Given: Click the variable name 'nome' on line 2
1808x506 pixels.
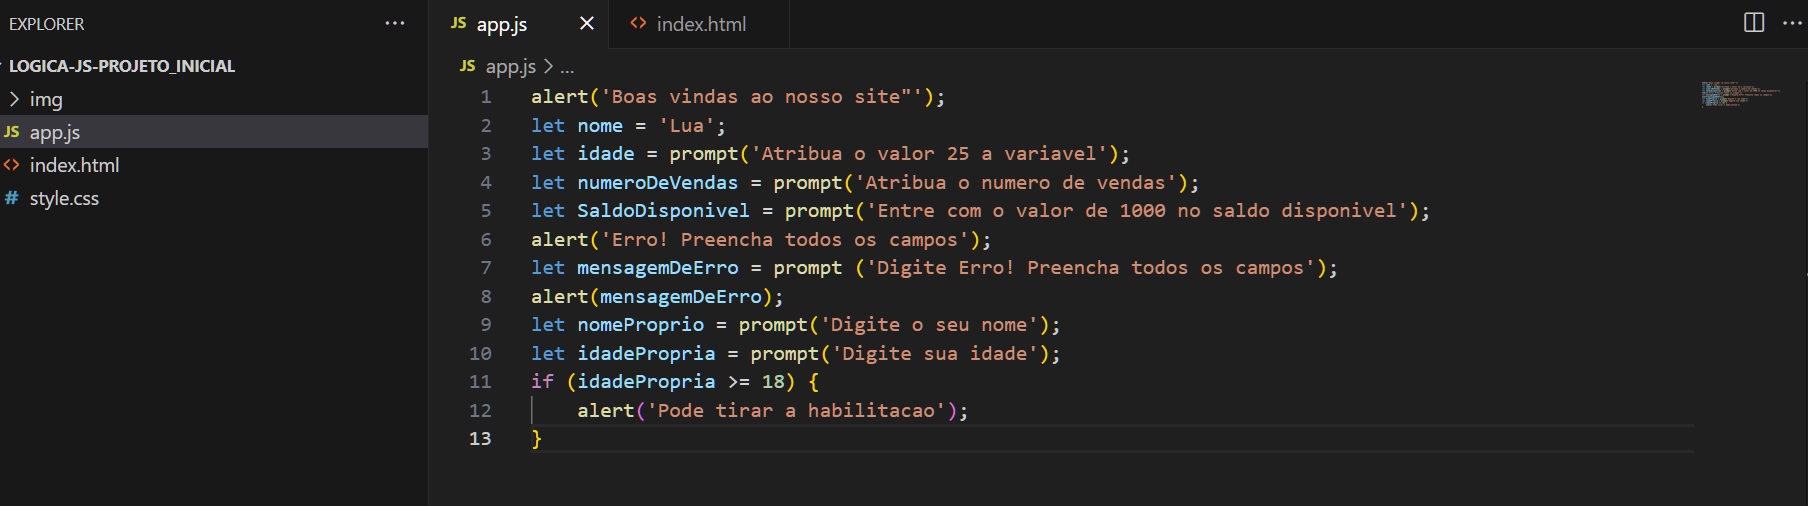Looking at the screenshot, I should (x=600, y=126).
